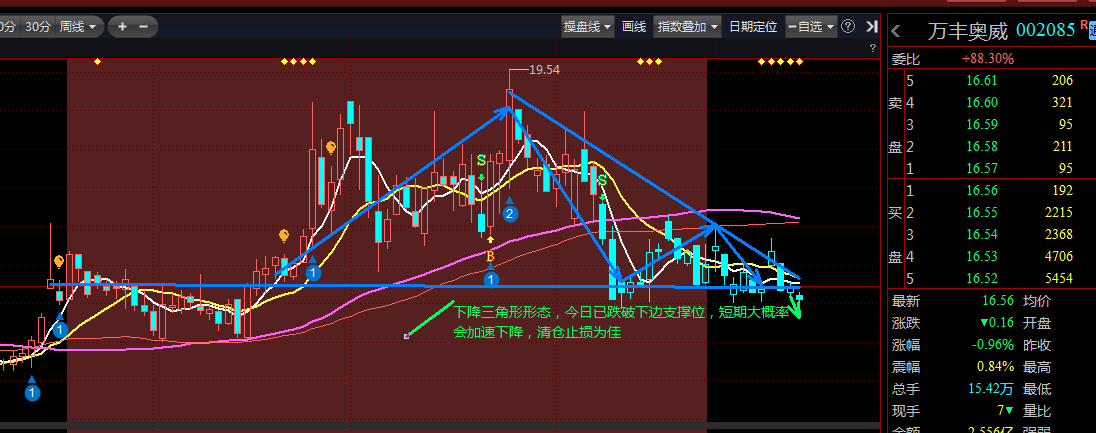This screenshot has height=433, width=1096.
Task: Click buy level 1 volume 192
Action: (x=1062, y=190)
